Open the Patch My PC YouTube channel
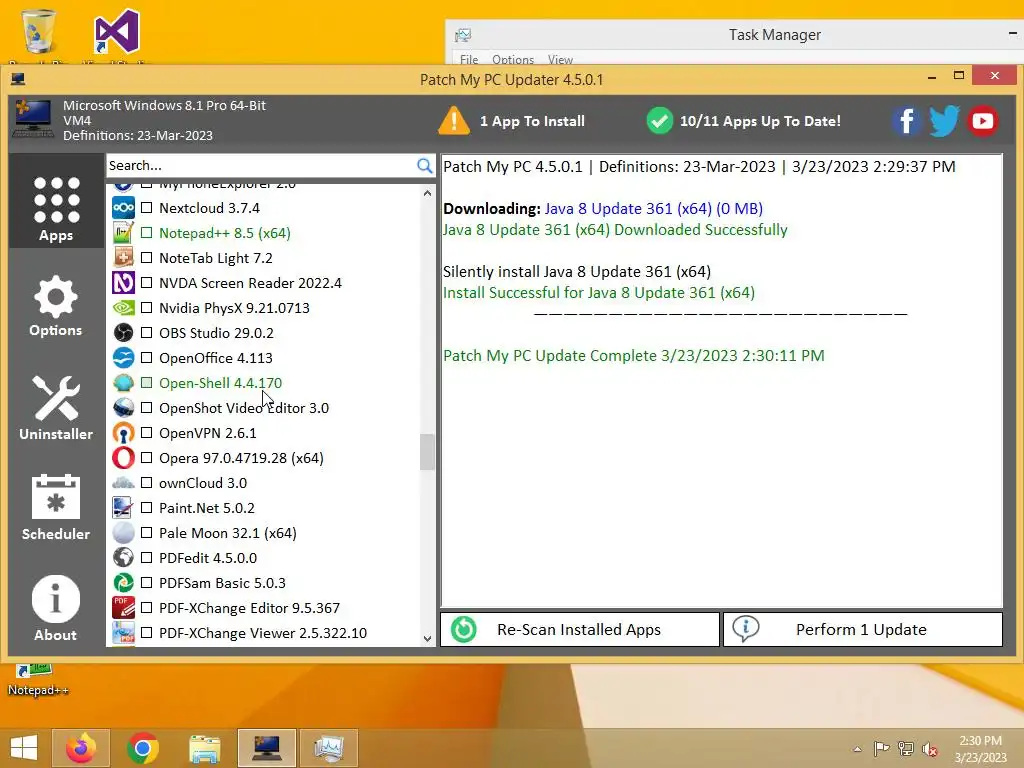 [x=982, y=121]
